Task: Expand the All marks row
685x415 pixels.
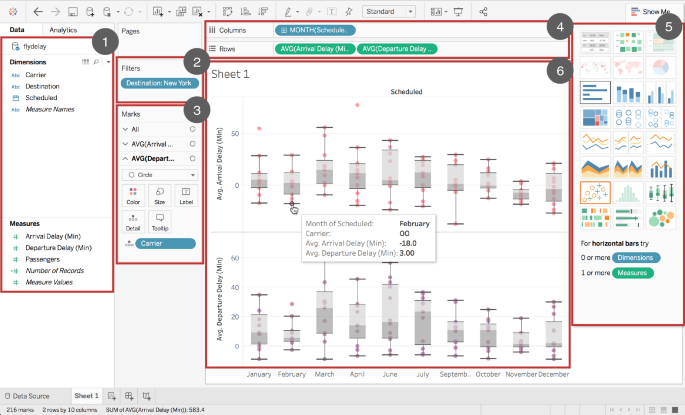Action: click(125, 129)
